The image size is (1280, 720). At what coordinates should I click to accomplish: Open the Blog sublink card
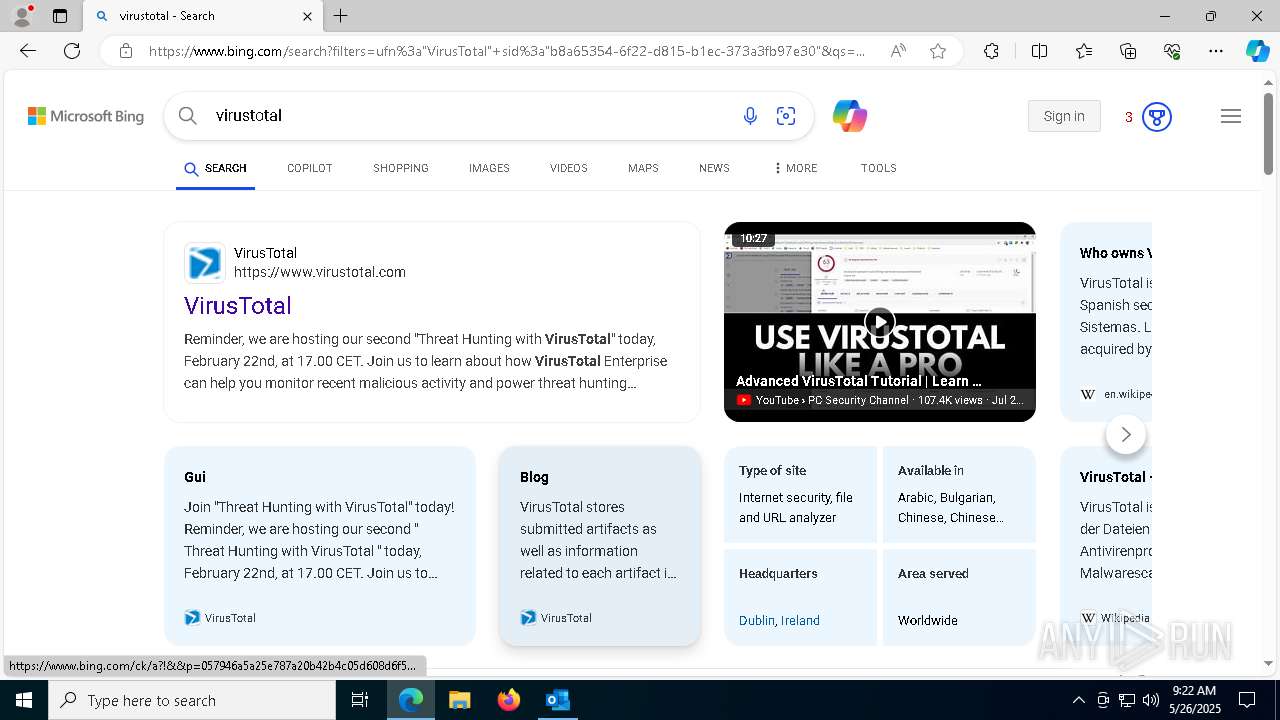pos(600,545)
